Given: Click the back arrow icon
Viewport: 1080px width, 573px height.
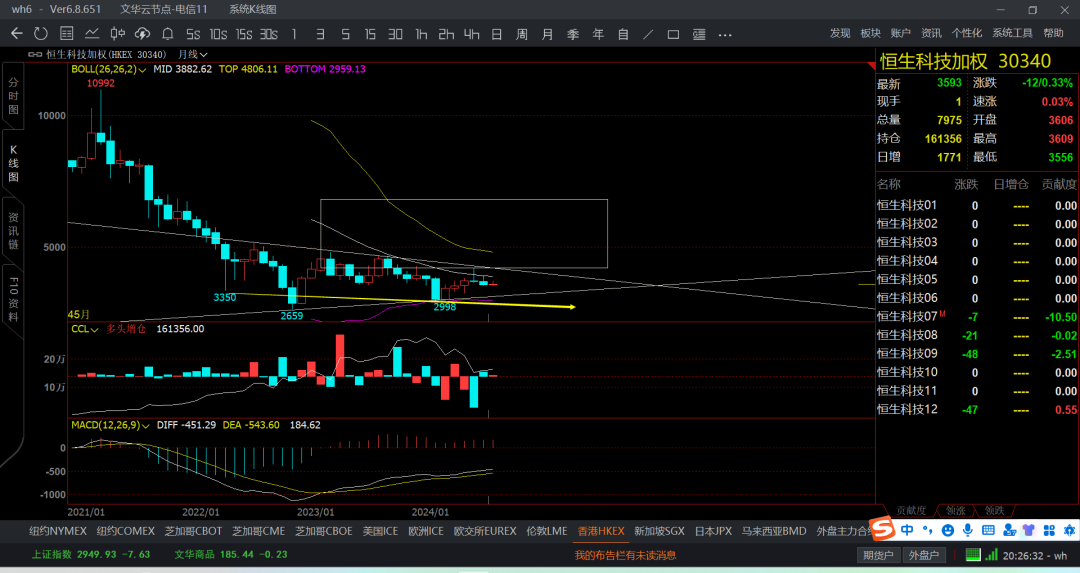Looking at the screenshot, I should pos(17,34).
